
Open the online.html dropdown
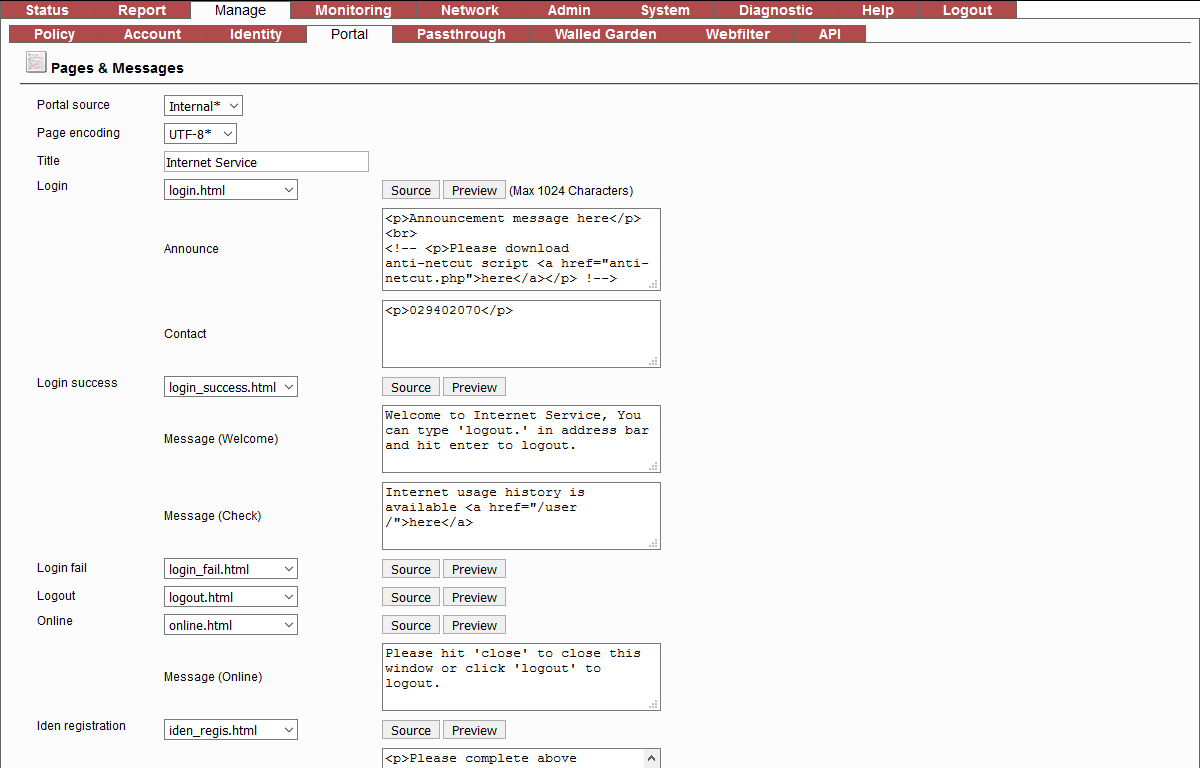click(x=231, y=624)
